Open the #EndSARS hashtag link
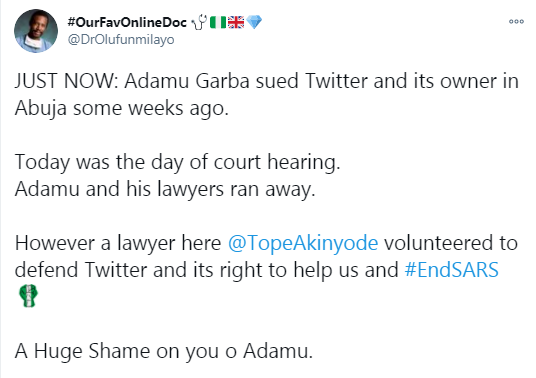Screen dimensions: 536x378 [x=452, y=270]
